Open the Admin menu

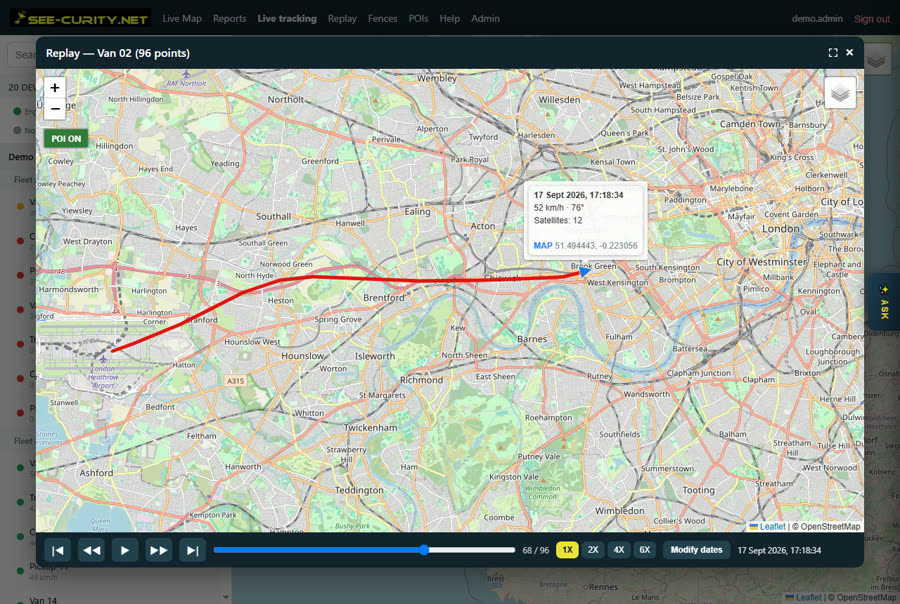[485, 18]
